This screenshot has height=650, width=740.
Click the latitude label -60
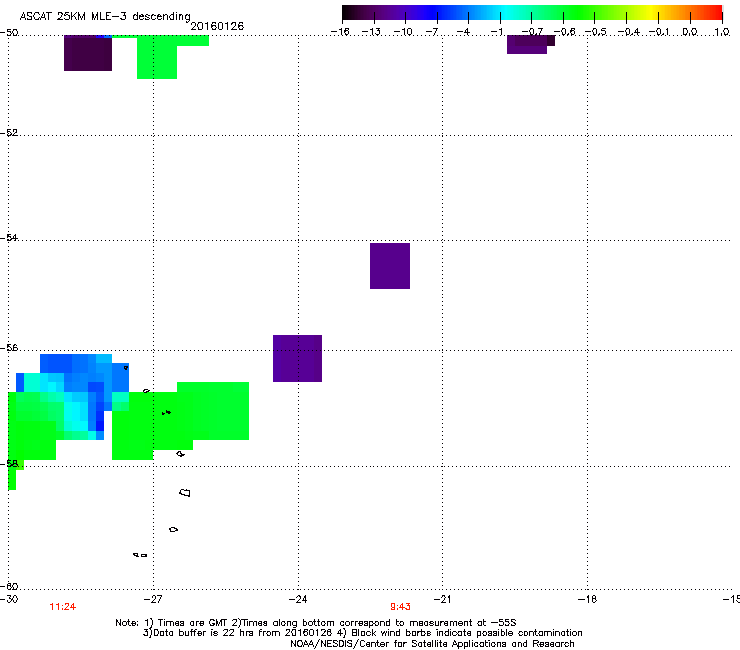9,586
